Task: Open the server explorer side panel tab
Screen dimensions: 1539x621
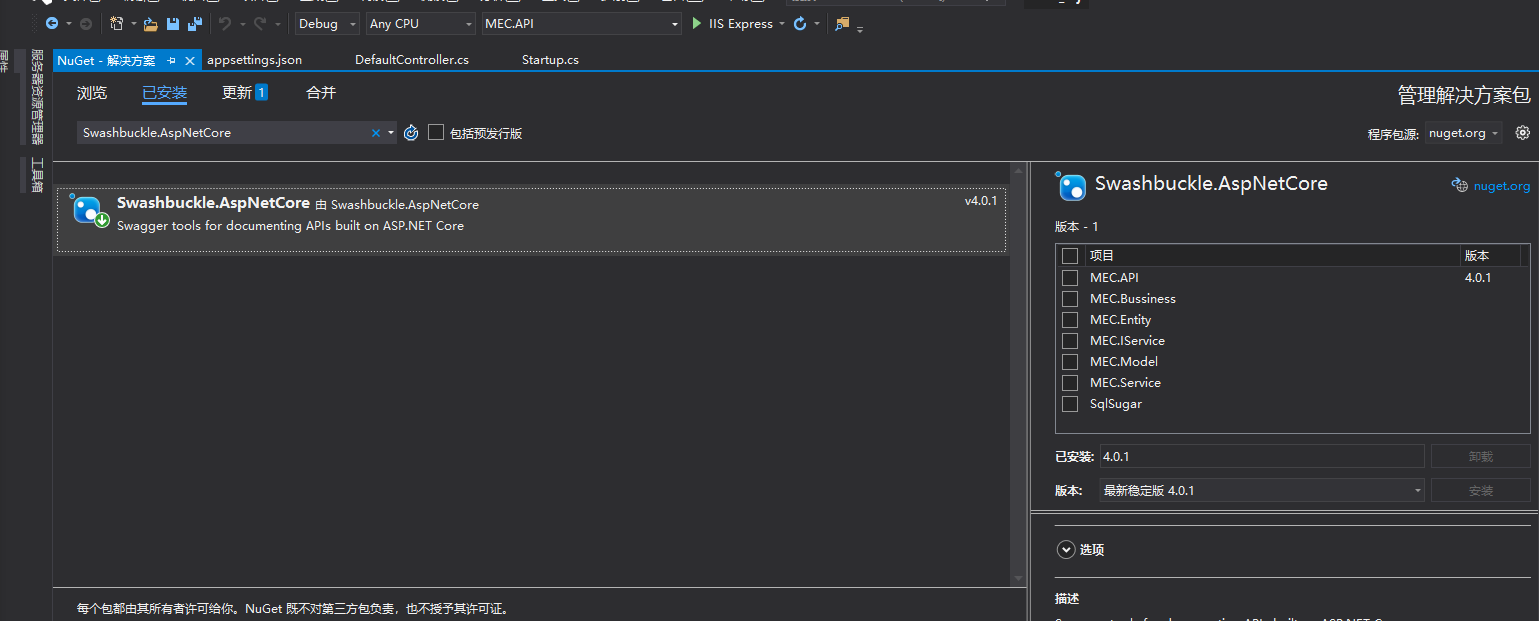Action: [x=37, y=97]
